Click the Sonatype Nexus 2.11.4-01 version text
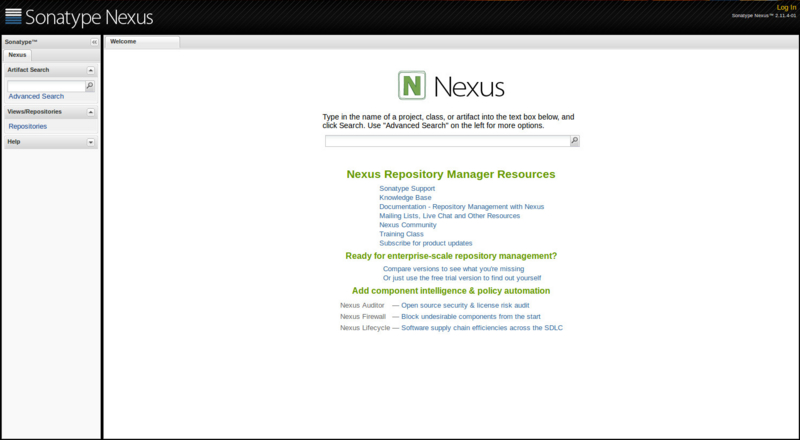This screenshot has width=800, height=440. (764, 16)
